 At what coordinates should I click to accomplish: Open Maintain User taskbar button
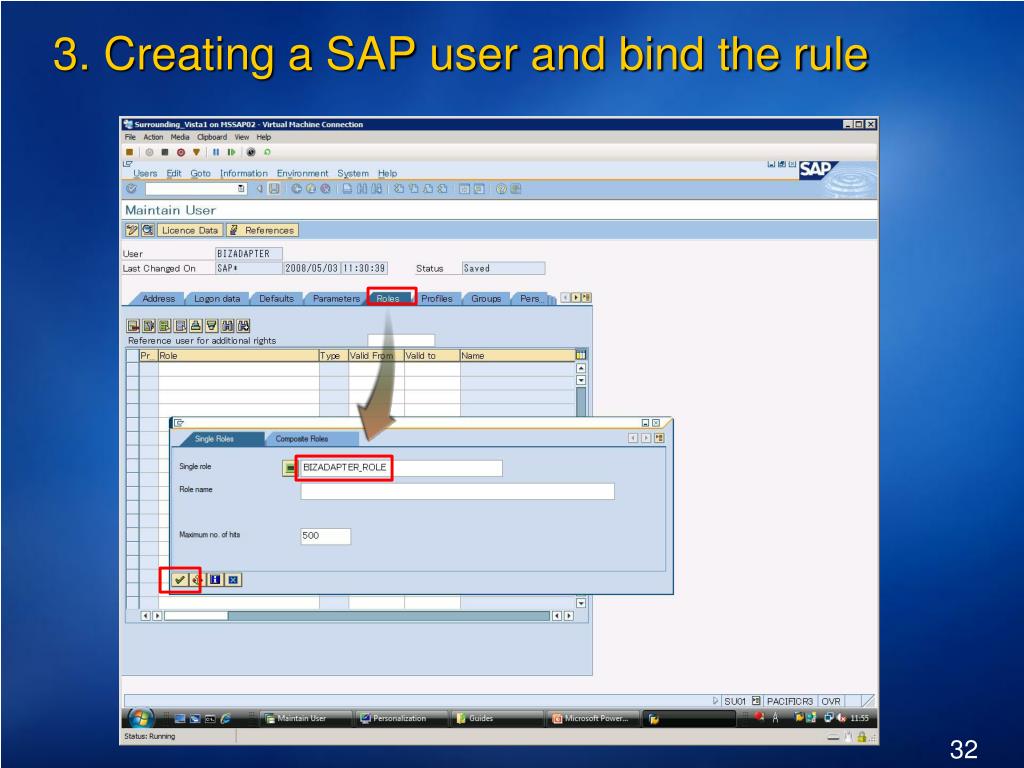pyautogui.click(x=306, y=718)
